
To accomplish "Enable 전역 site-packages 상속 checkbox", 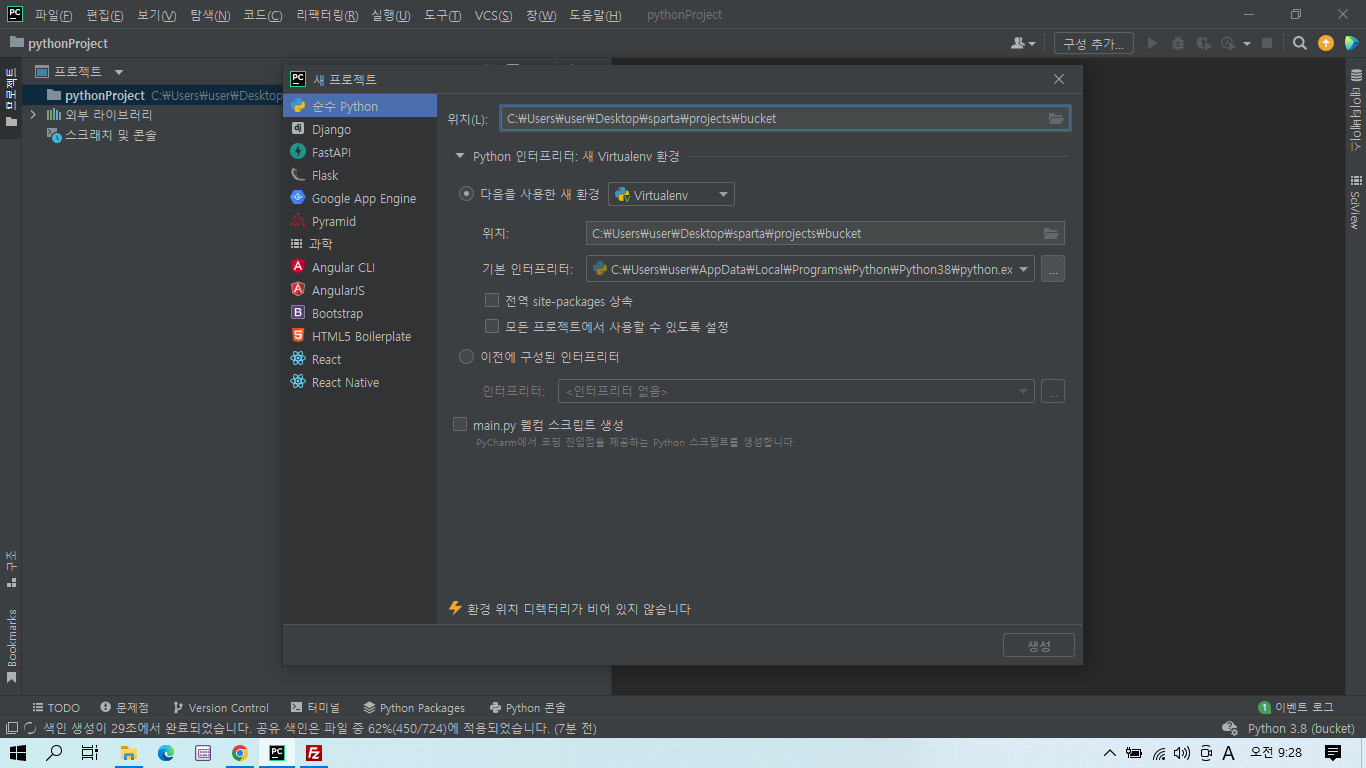I will point(491,300).
